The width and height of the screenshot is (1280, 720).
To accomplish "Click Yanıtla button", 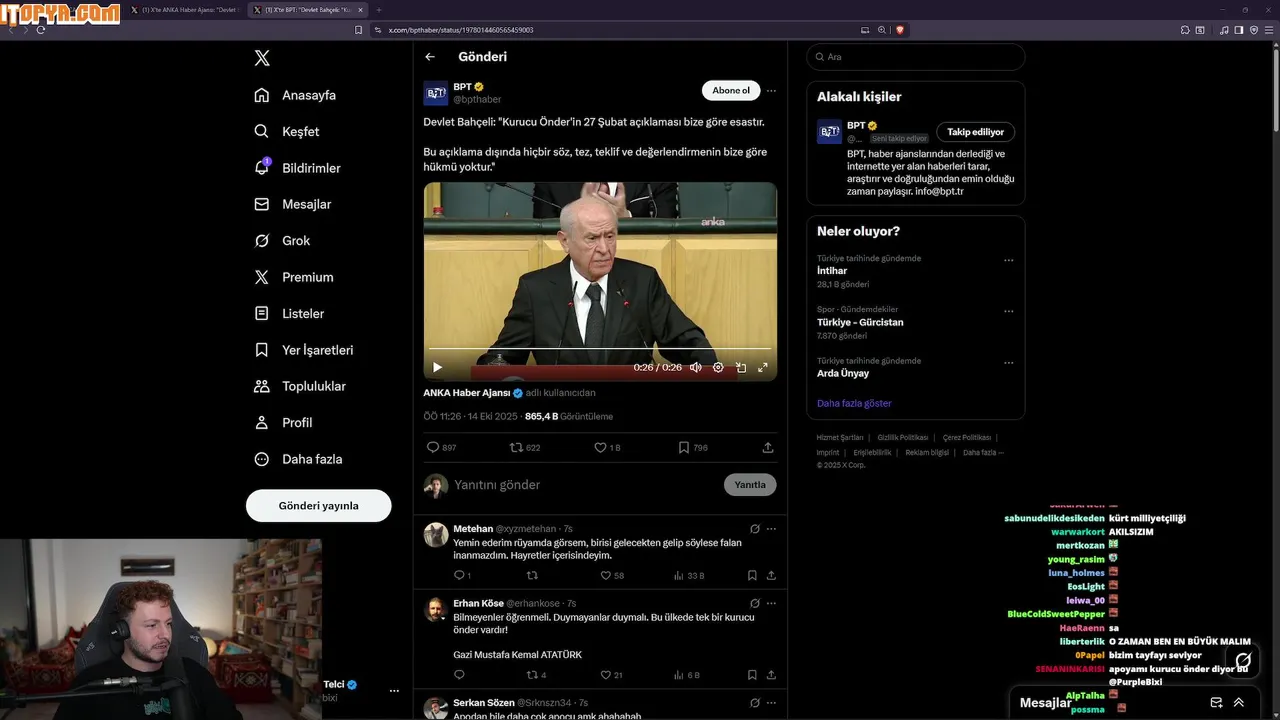I will [750, 485].
